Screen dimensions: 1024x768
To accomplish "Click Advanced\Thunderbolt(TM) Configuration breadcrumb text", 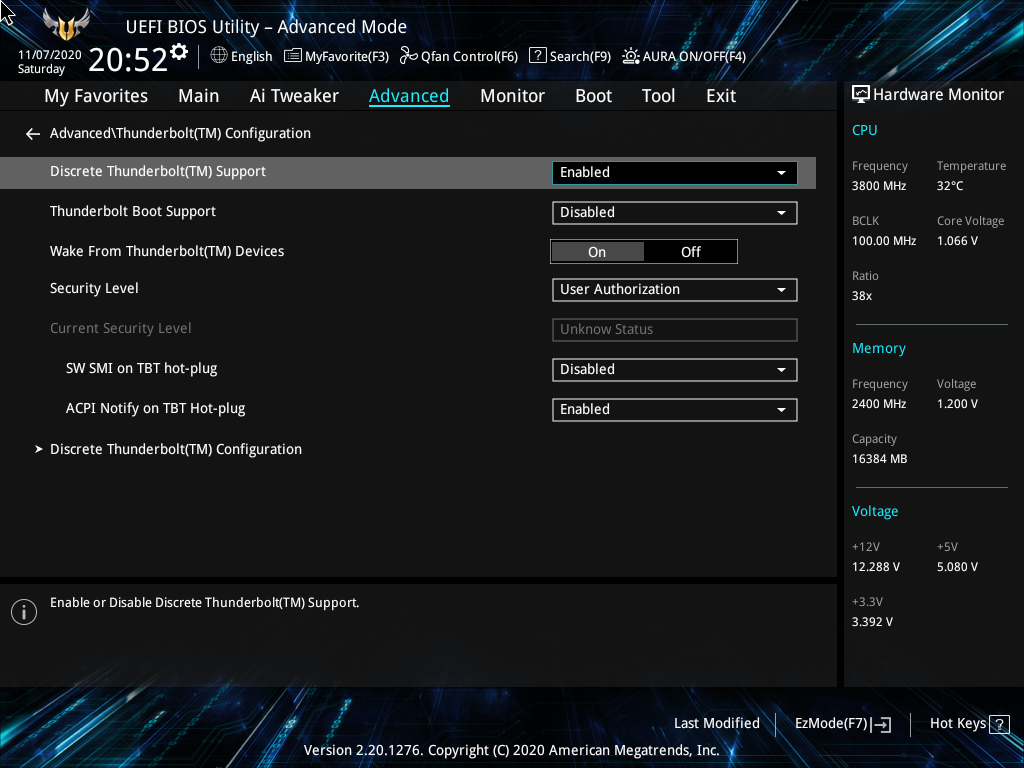I will pyautogui.click(x=180, y=133).
